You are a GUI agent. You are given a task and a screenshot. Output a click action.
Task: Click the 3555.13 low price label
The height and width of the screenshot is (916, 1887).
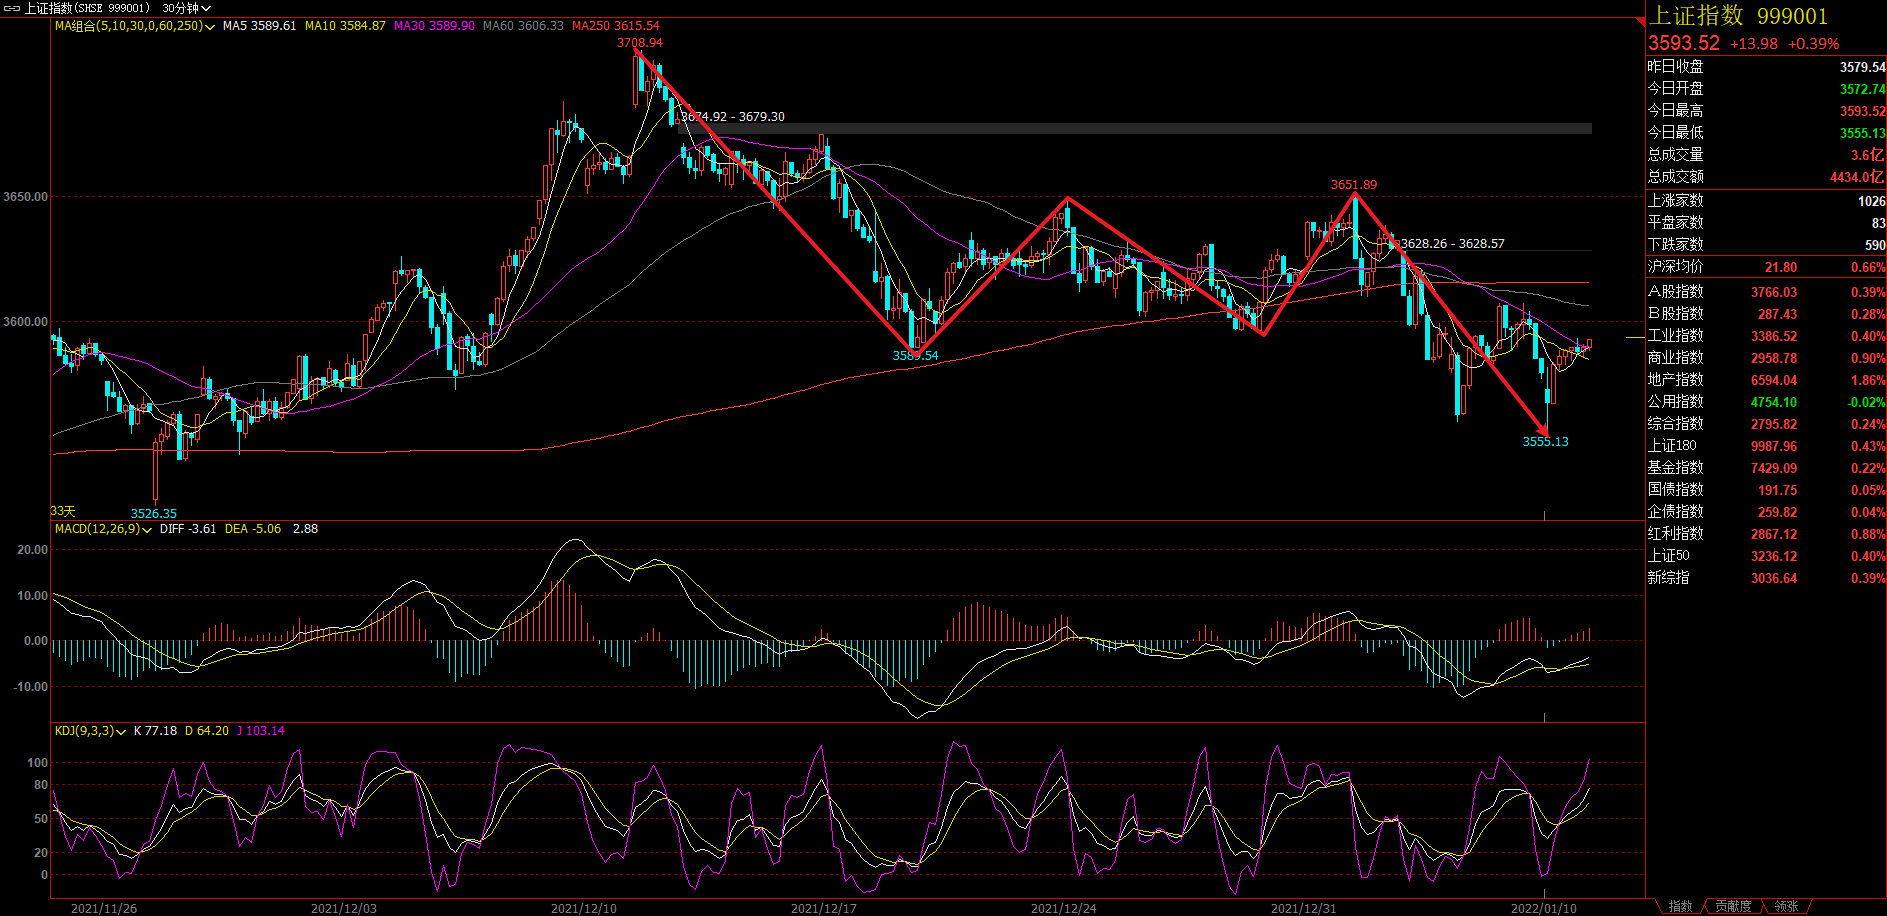pyautogui.click(x=1545, y=442)
